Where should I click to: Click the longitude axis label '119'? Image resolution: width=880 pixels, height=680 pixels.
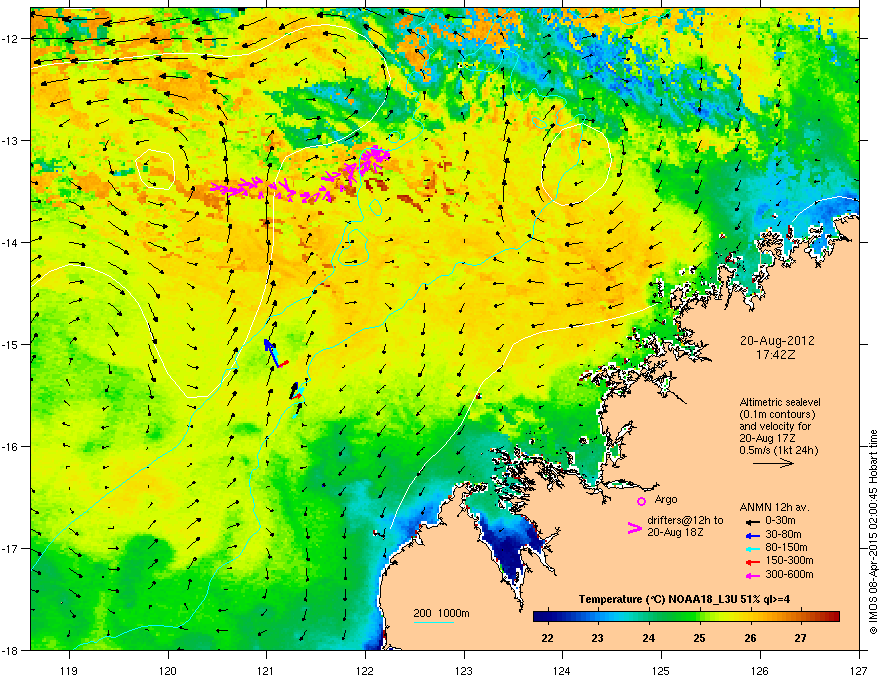pyautogui.click(x=69, y=670)
